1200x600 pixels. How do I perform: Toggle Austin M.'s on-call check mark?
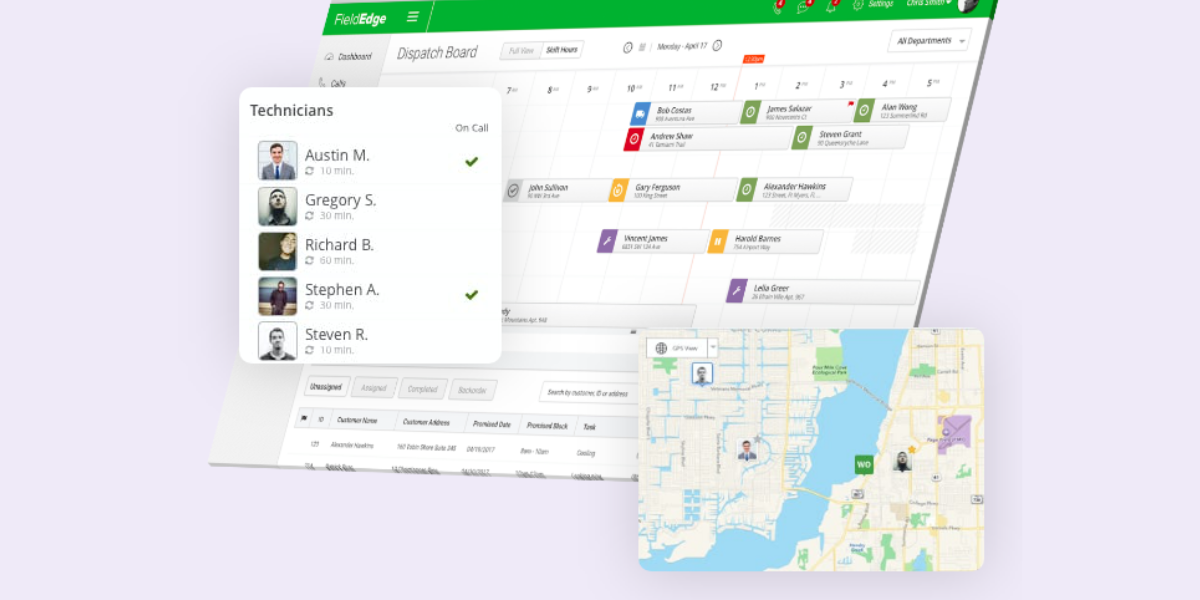pos(470,161)
